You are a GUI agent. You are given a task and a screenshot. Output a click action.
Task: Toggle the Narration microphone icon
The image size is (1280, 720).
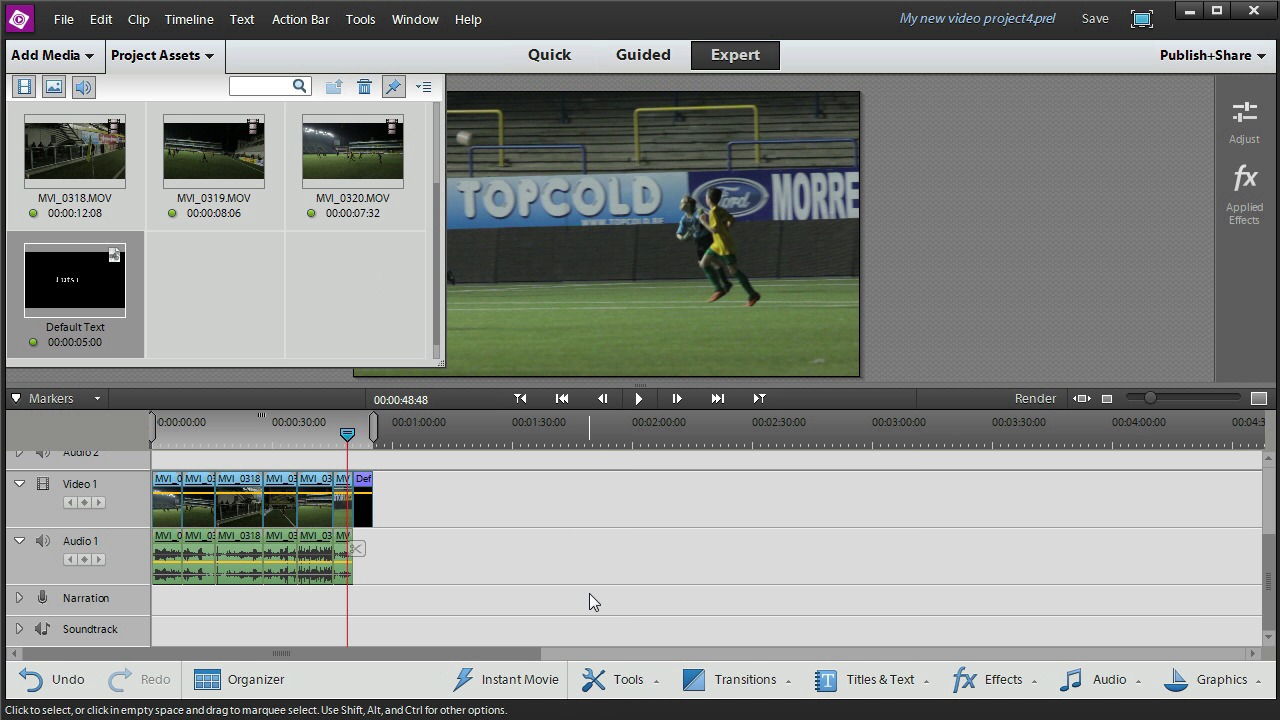[43, 597]
